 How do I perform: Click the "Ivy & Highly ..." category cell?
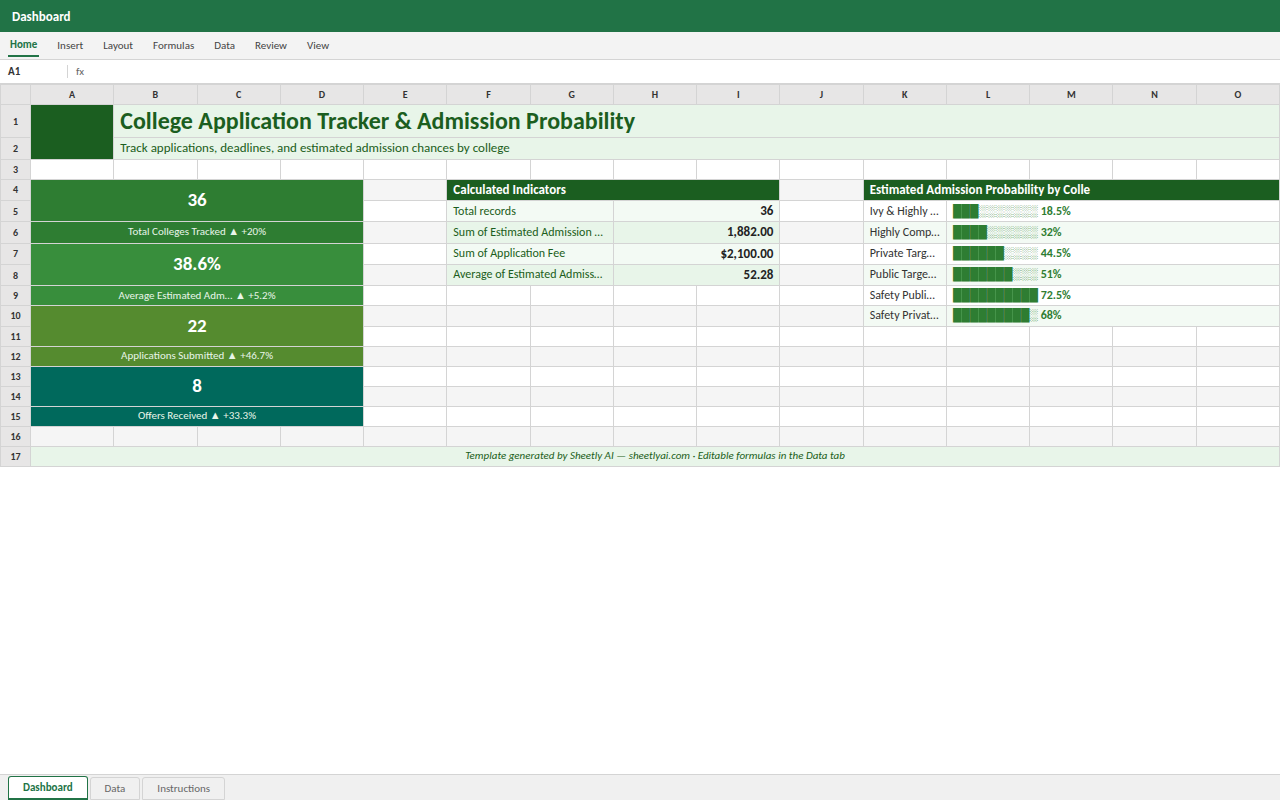pos(905,211)
